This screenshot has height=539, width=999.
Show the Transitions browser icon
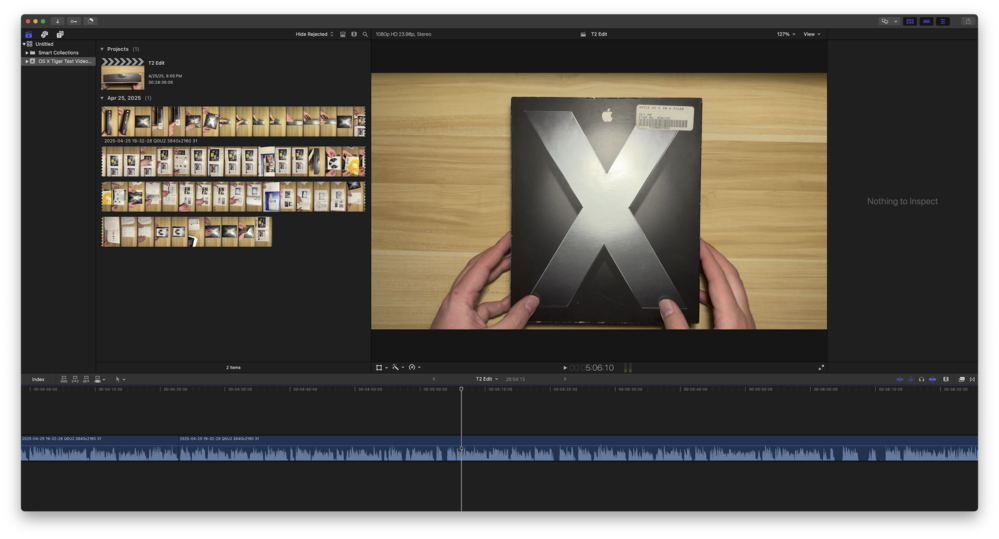[x=972, y=380]
